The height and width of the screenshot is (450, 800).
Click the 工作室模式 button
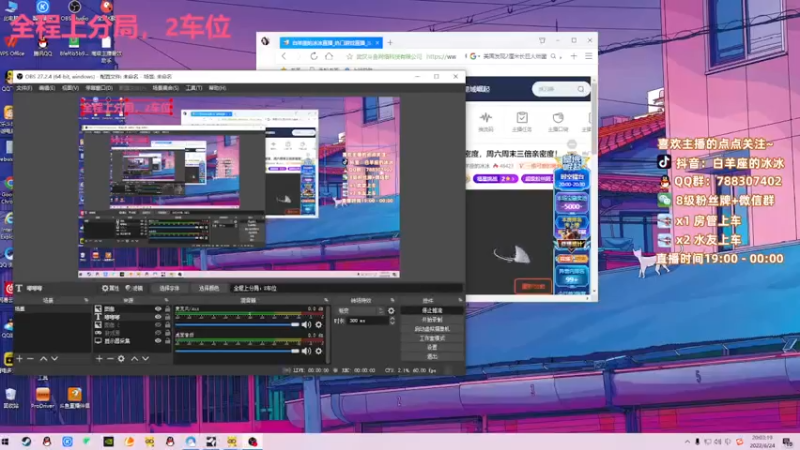432,338
